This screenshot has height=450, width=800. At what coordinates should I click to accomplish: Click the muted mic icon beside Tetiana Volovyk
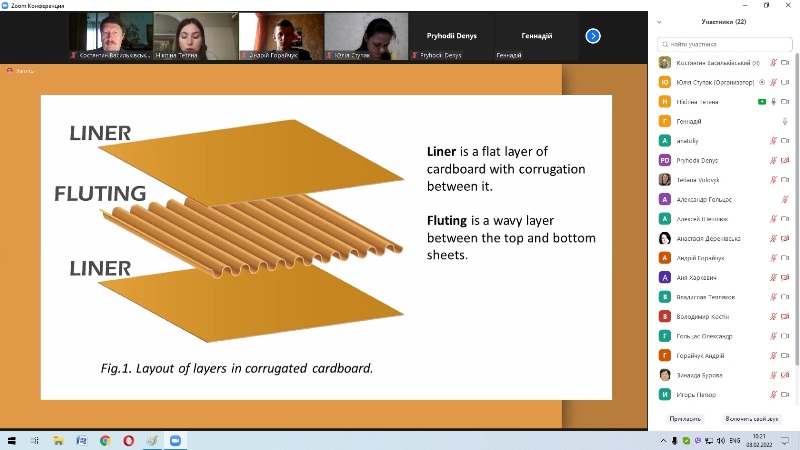[x=773, y=180]
